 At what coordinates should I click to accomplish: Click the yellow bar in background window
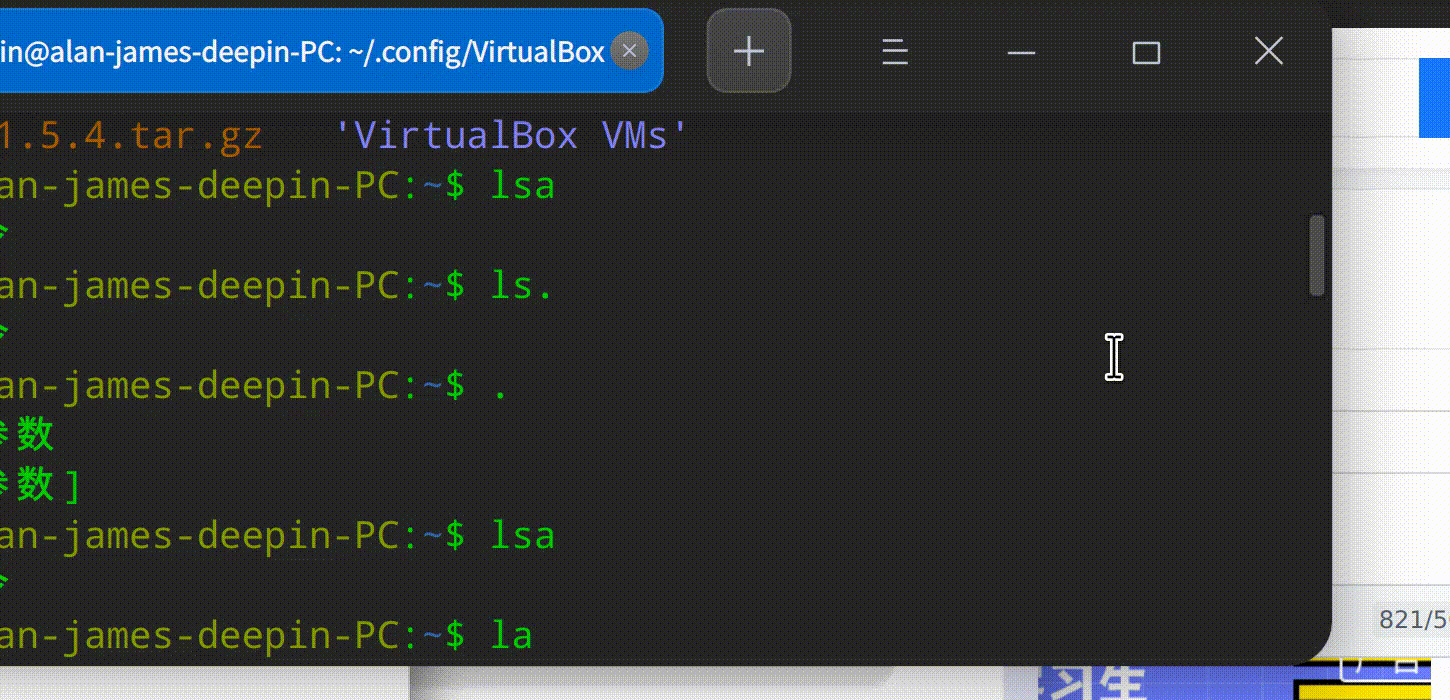1370,692
